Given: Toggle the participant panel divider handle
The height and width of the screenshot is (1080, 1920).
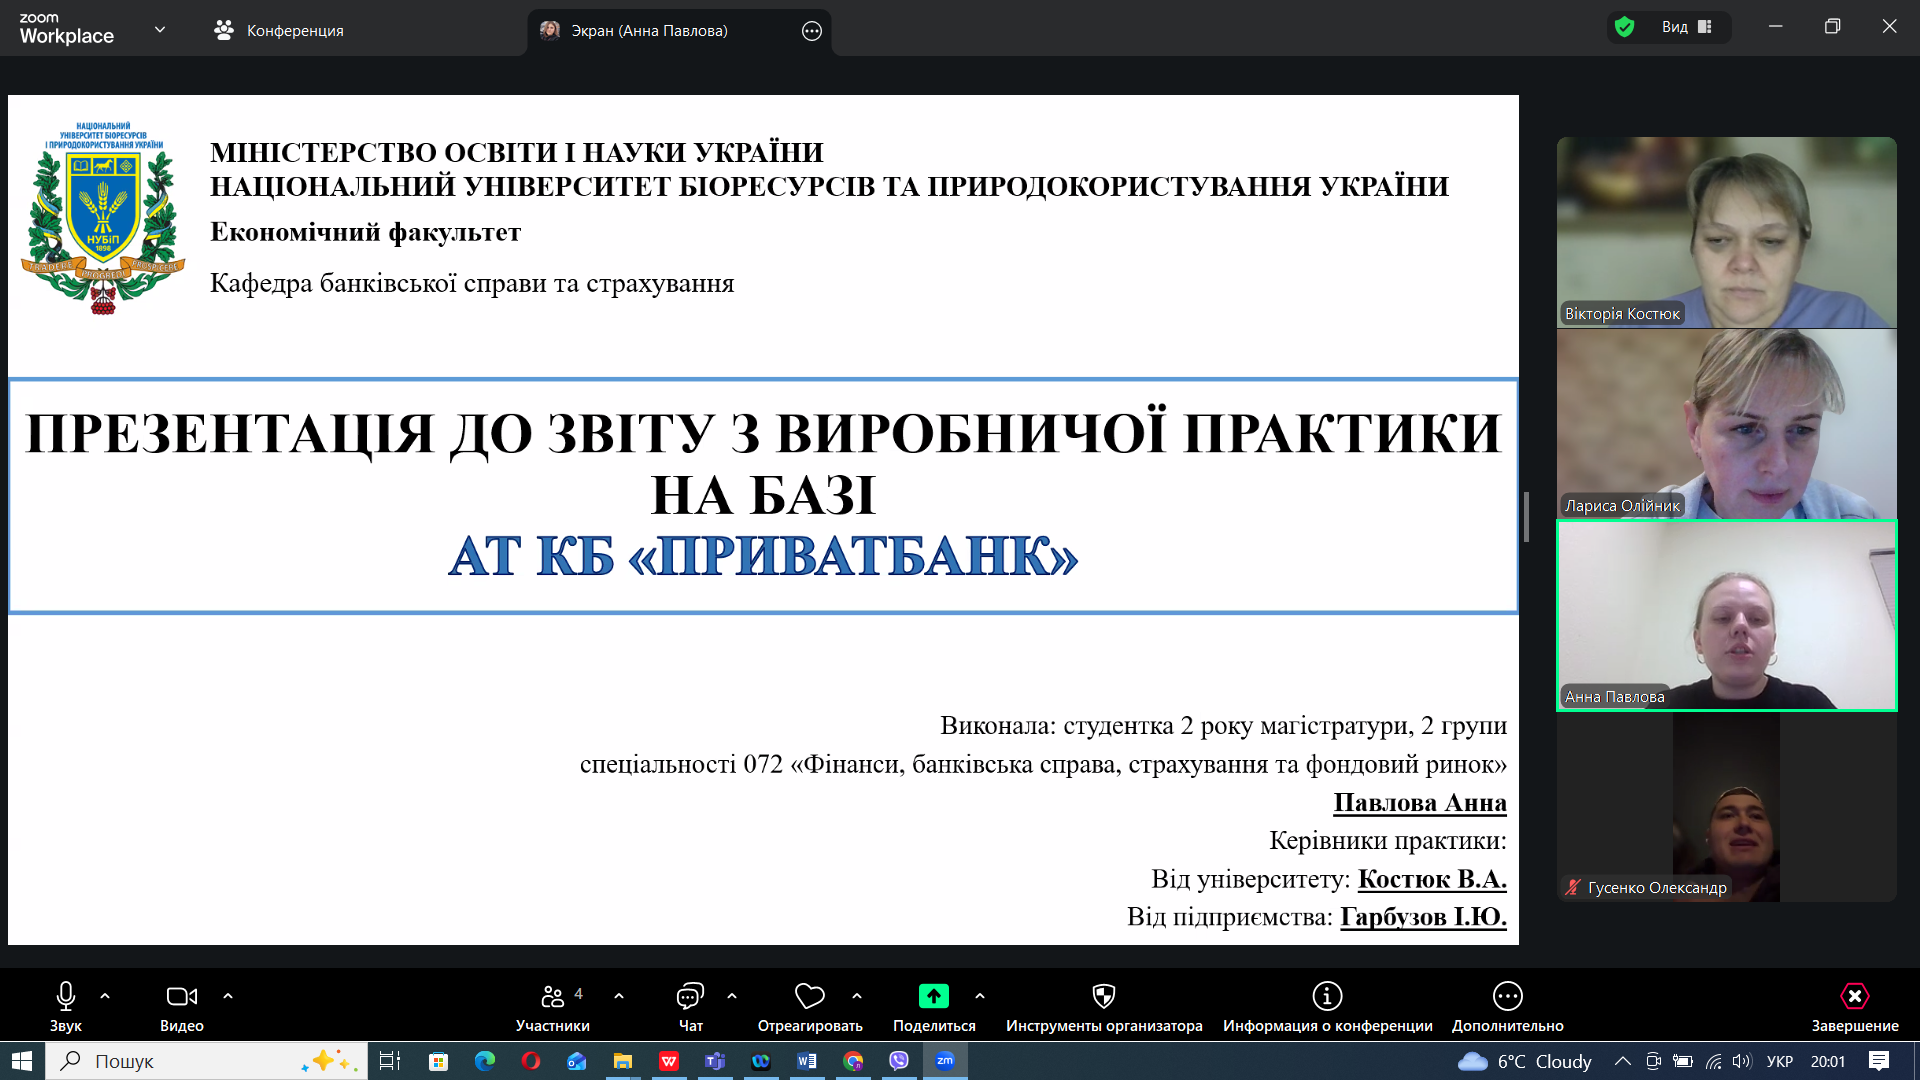Looking at the screenshot, I should pos(1526,516).
